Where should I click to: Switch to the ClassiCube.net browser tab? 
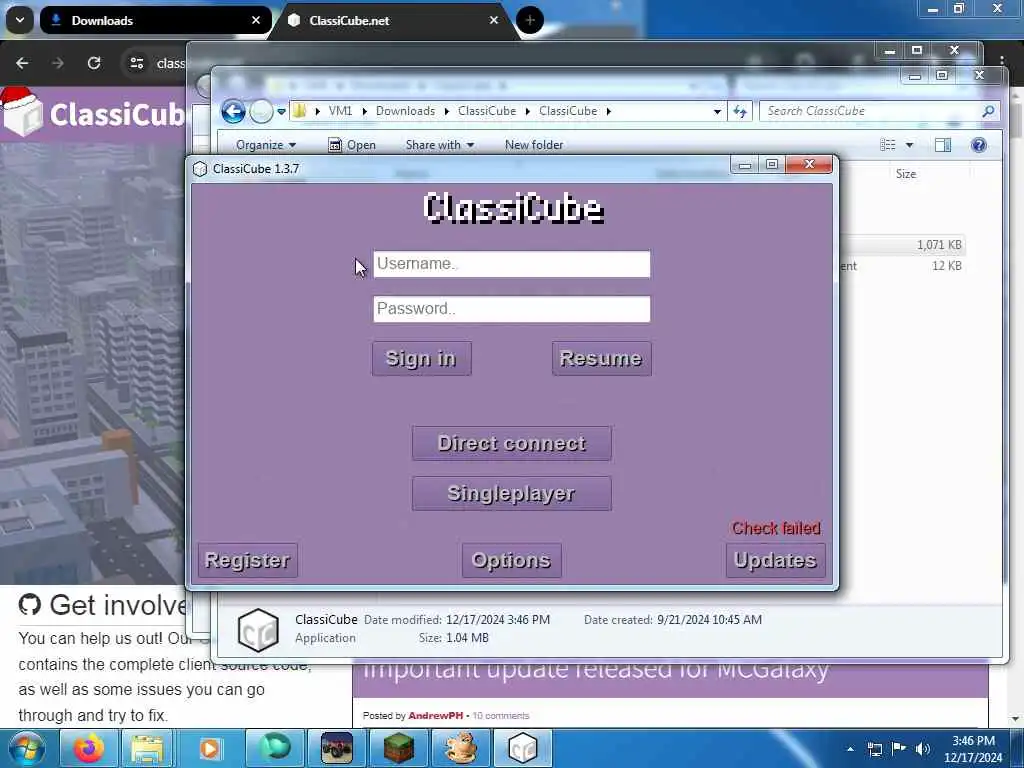(x=394, y=20)
